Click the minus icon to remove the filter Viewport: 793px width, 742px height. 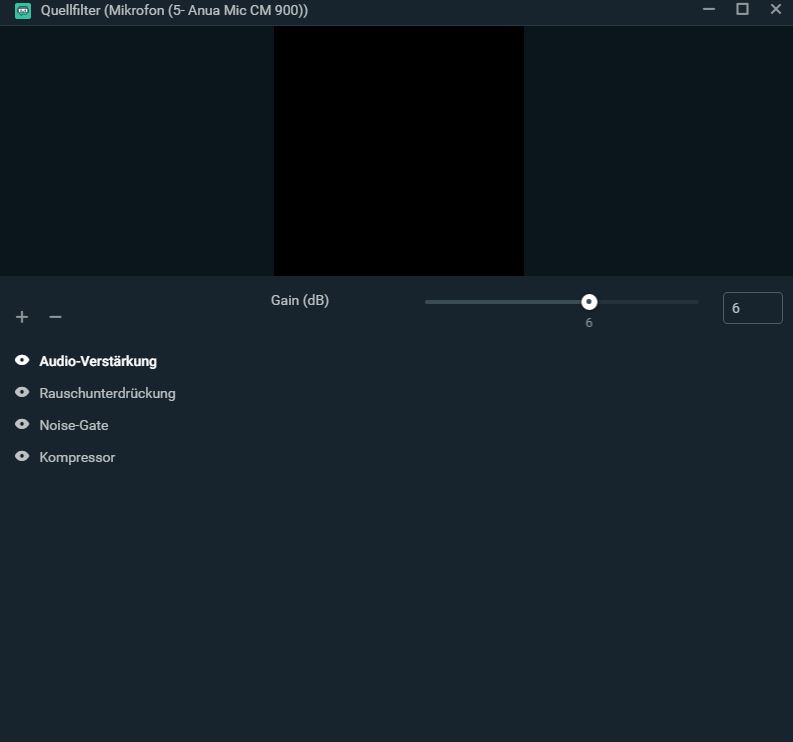point(55,317)
